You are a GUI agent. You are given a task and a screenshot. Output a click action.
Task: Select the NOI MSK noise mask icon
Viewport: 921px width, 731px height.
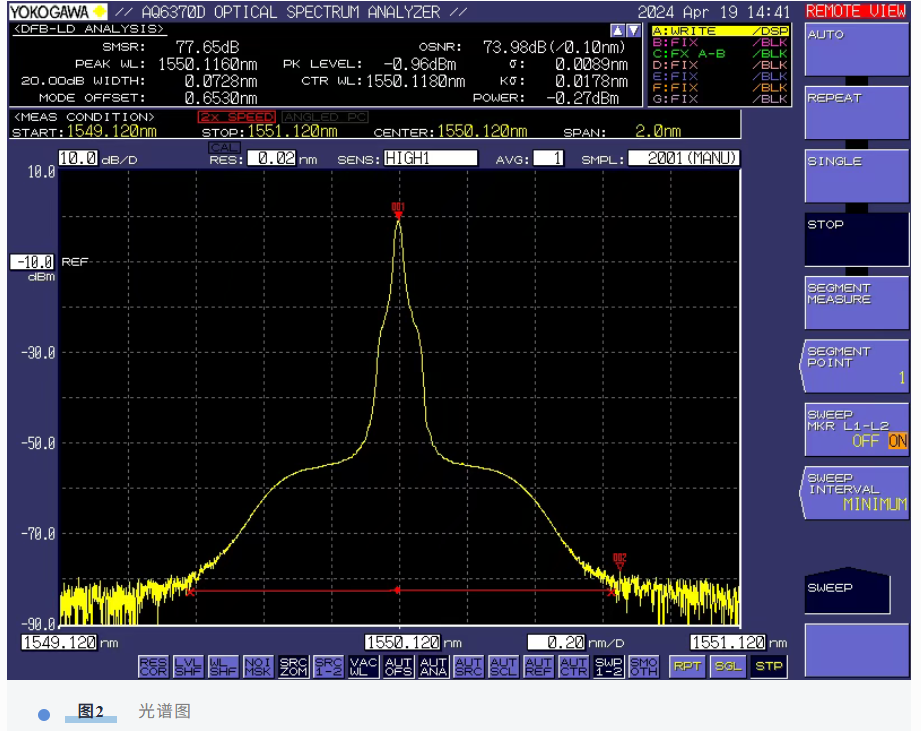(x=258, y=666)
